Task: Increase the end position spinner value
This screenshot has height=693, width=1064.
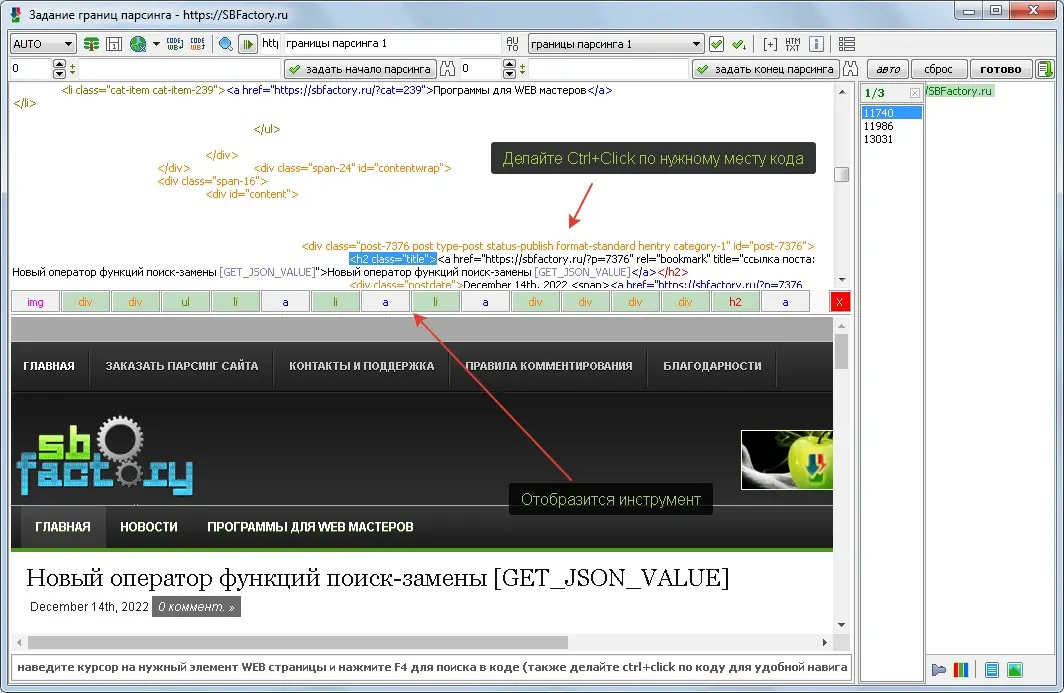Action: click(510, 64)
